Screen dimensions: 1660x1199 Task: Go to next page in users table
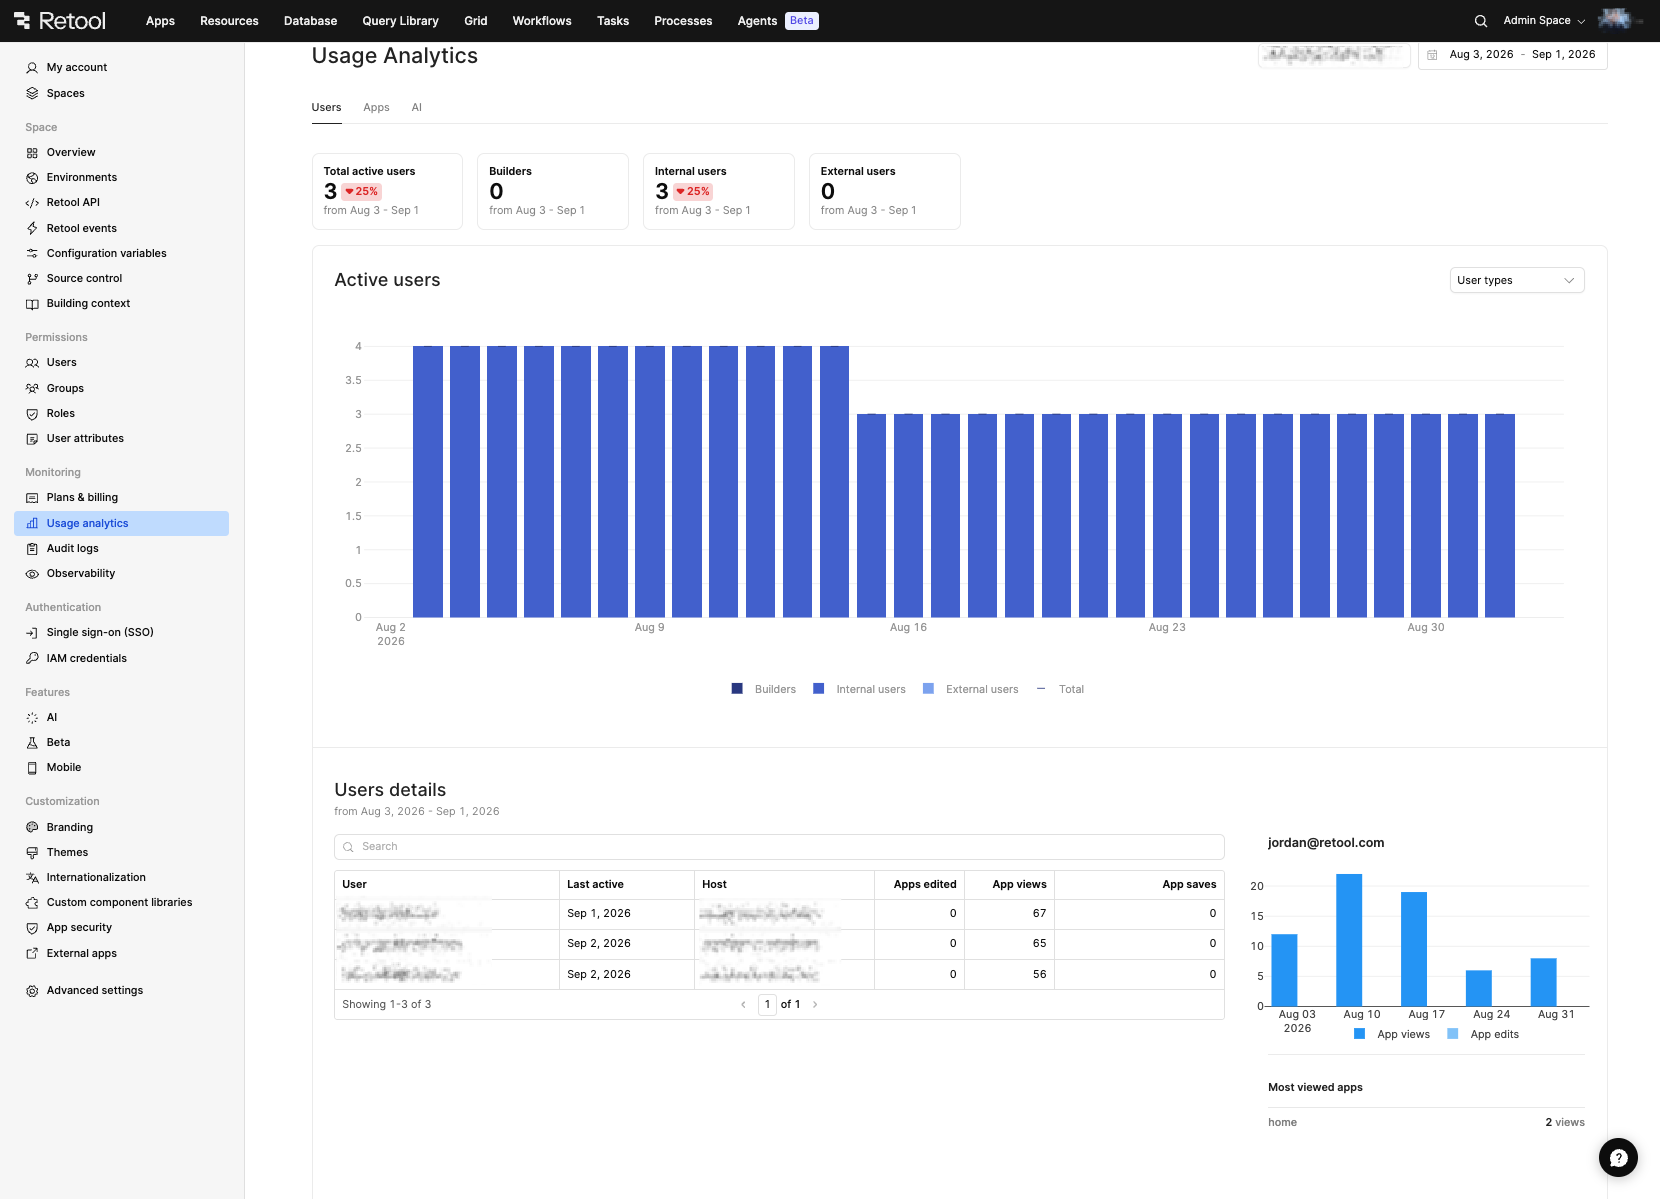point(815,1005)
